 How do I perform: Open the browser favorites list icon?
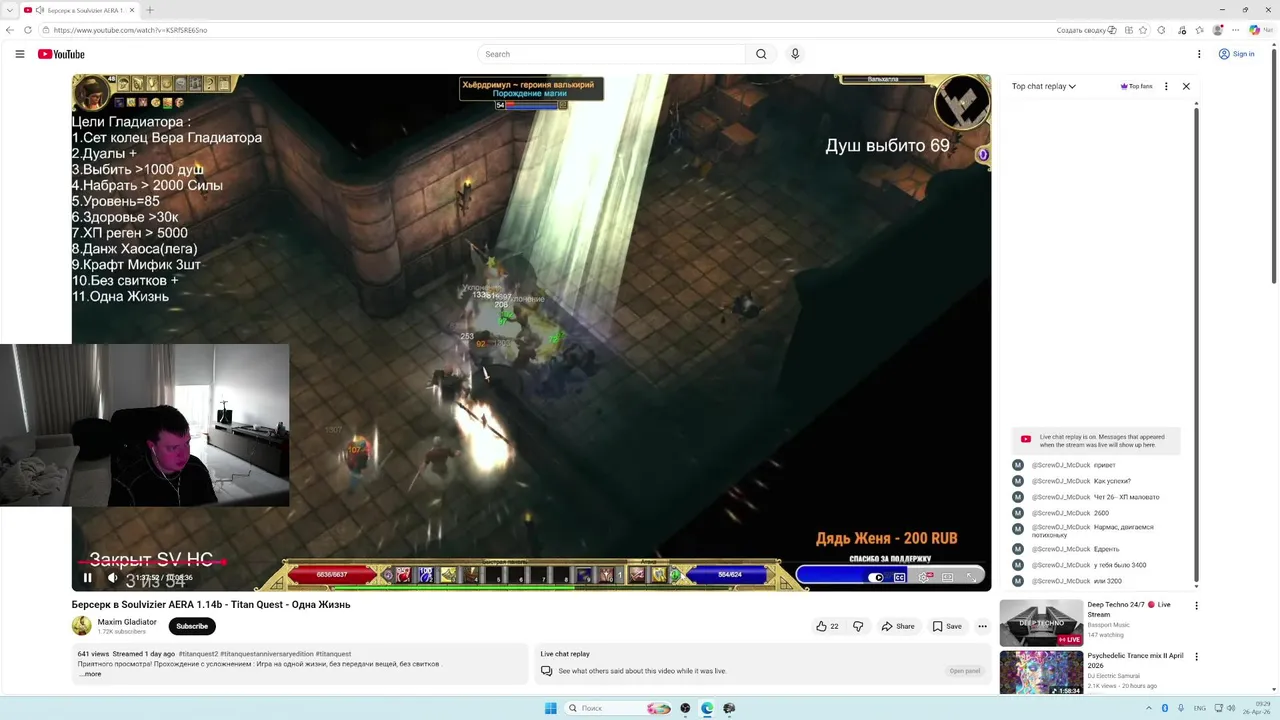(x=1199, y=30)
